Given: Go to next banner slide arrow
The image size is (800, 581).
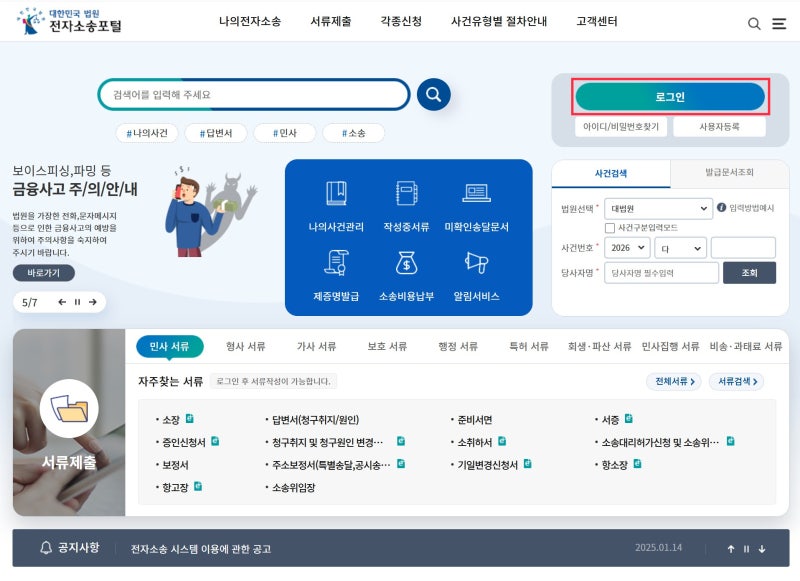Looking at the screenshot, I should point(92,302).
